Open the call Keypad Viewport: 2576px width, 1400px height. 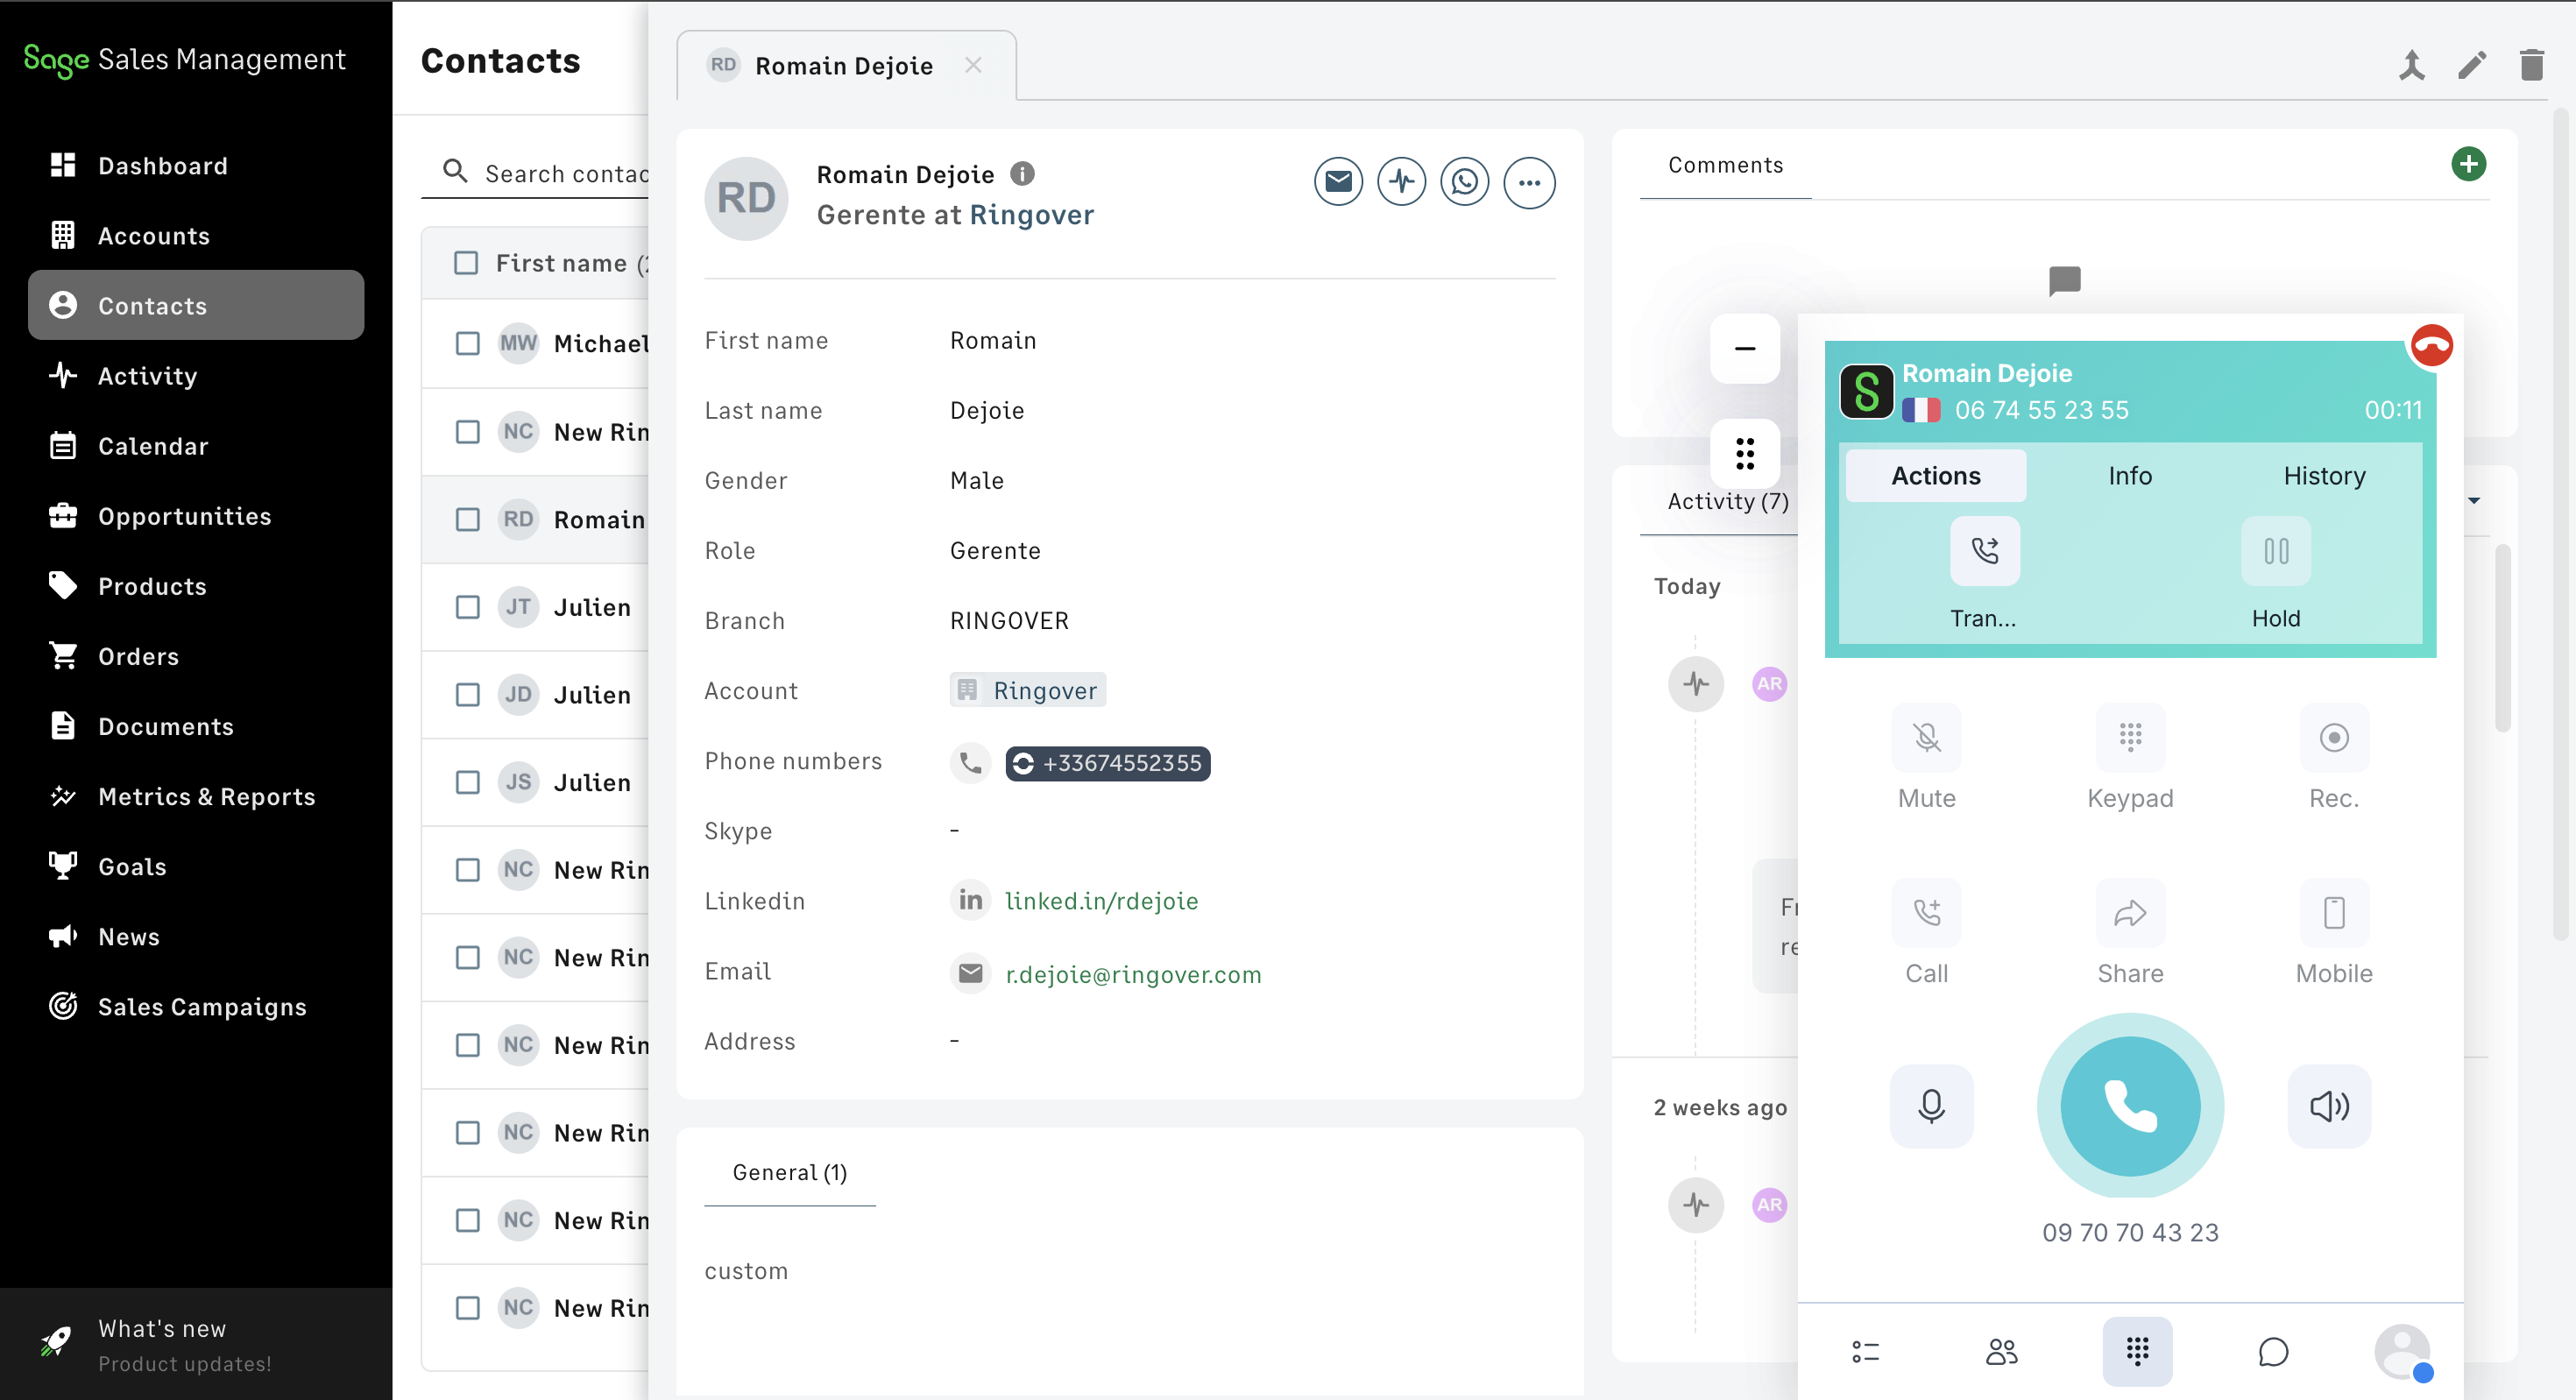2129,738
